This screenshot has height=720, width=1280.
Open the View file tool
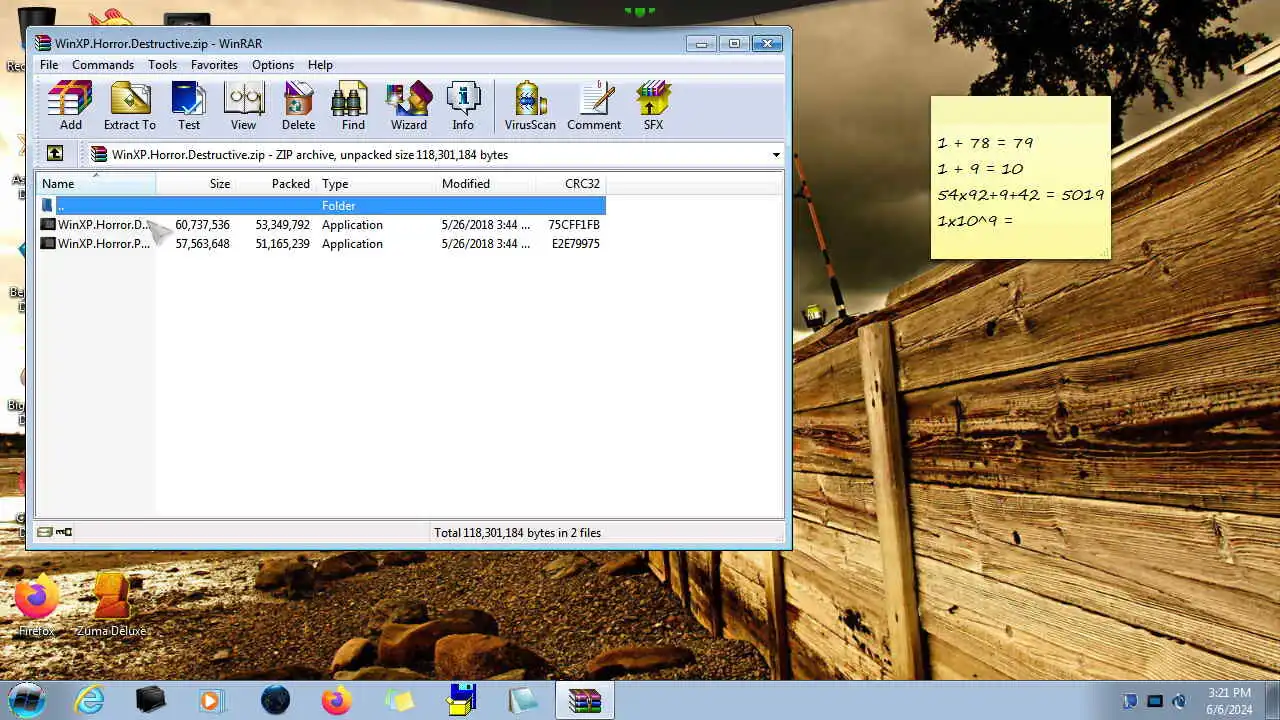coord(244,106)
